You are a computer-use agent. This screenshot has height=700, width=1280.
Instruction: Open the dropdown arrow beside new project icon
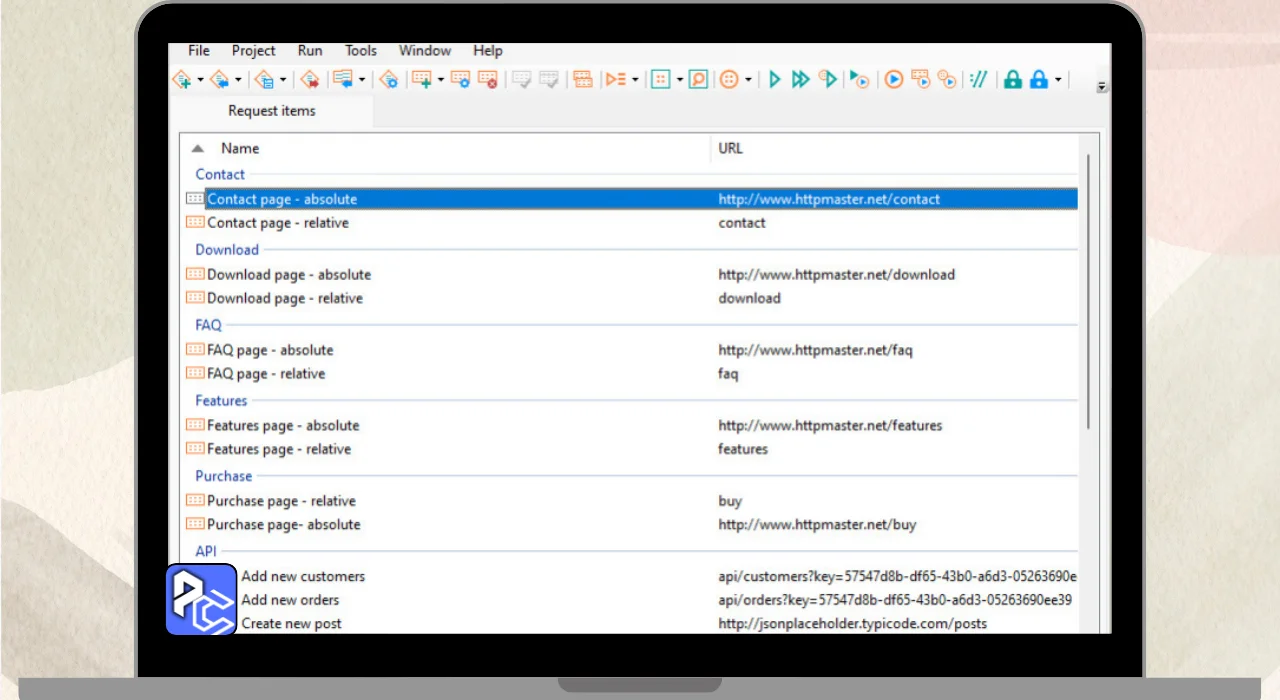point(200,80)
